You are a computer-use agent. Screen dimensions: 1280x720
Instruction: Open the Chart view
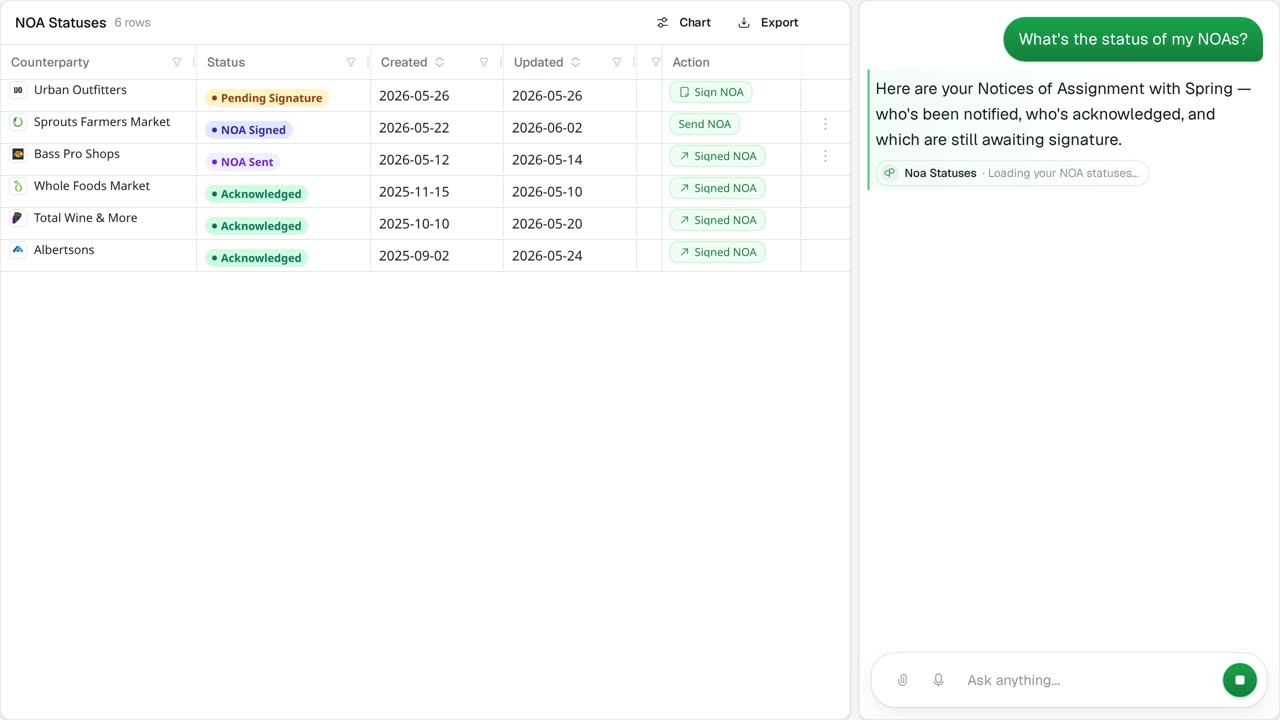(684, 22)
